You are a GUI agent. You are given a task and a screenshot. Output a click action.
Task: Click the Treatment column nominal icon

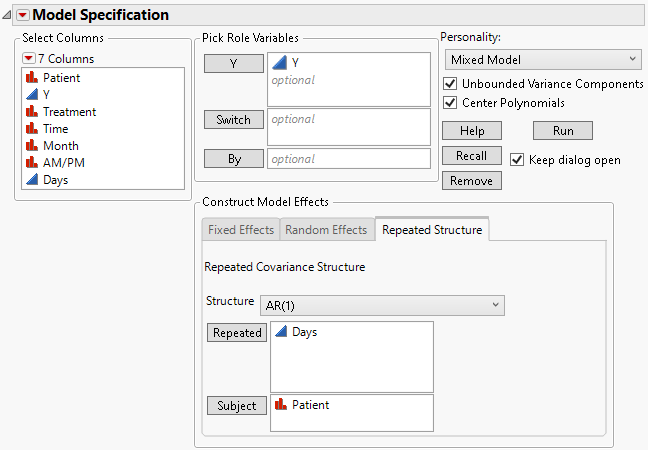point(32,112)
